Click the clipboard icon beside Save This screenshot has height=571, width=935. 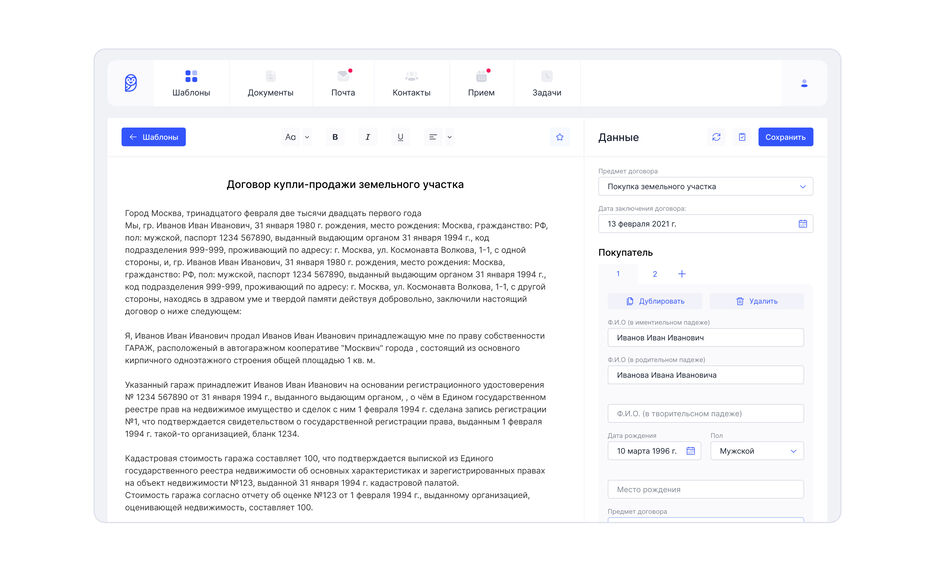(x=742, y=137)
